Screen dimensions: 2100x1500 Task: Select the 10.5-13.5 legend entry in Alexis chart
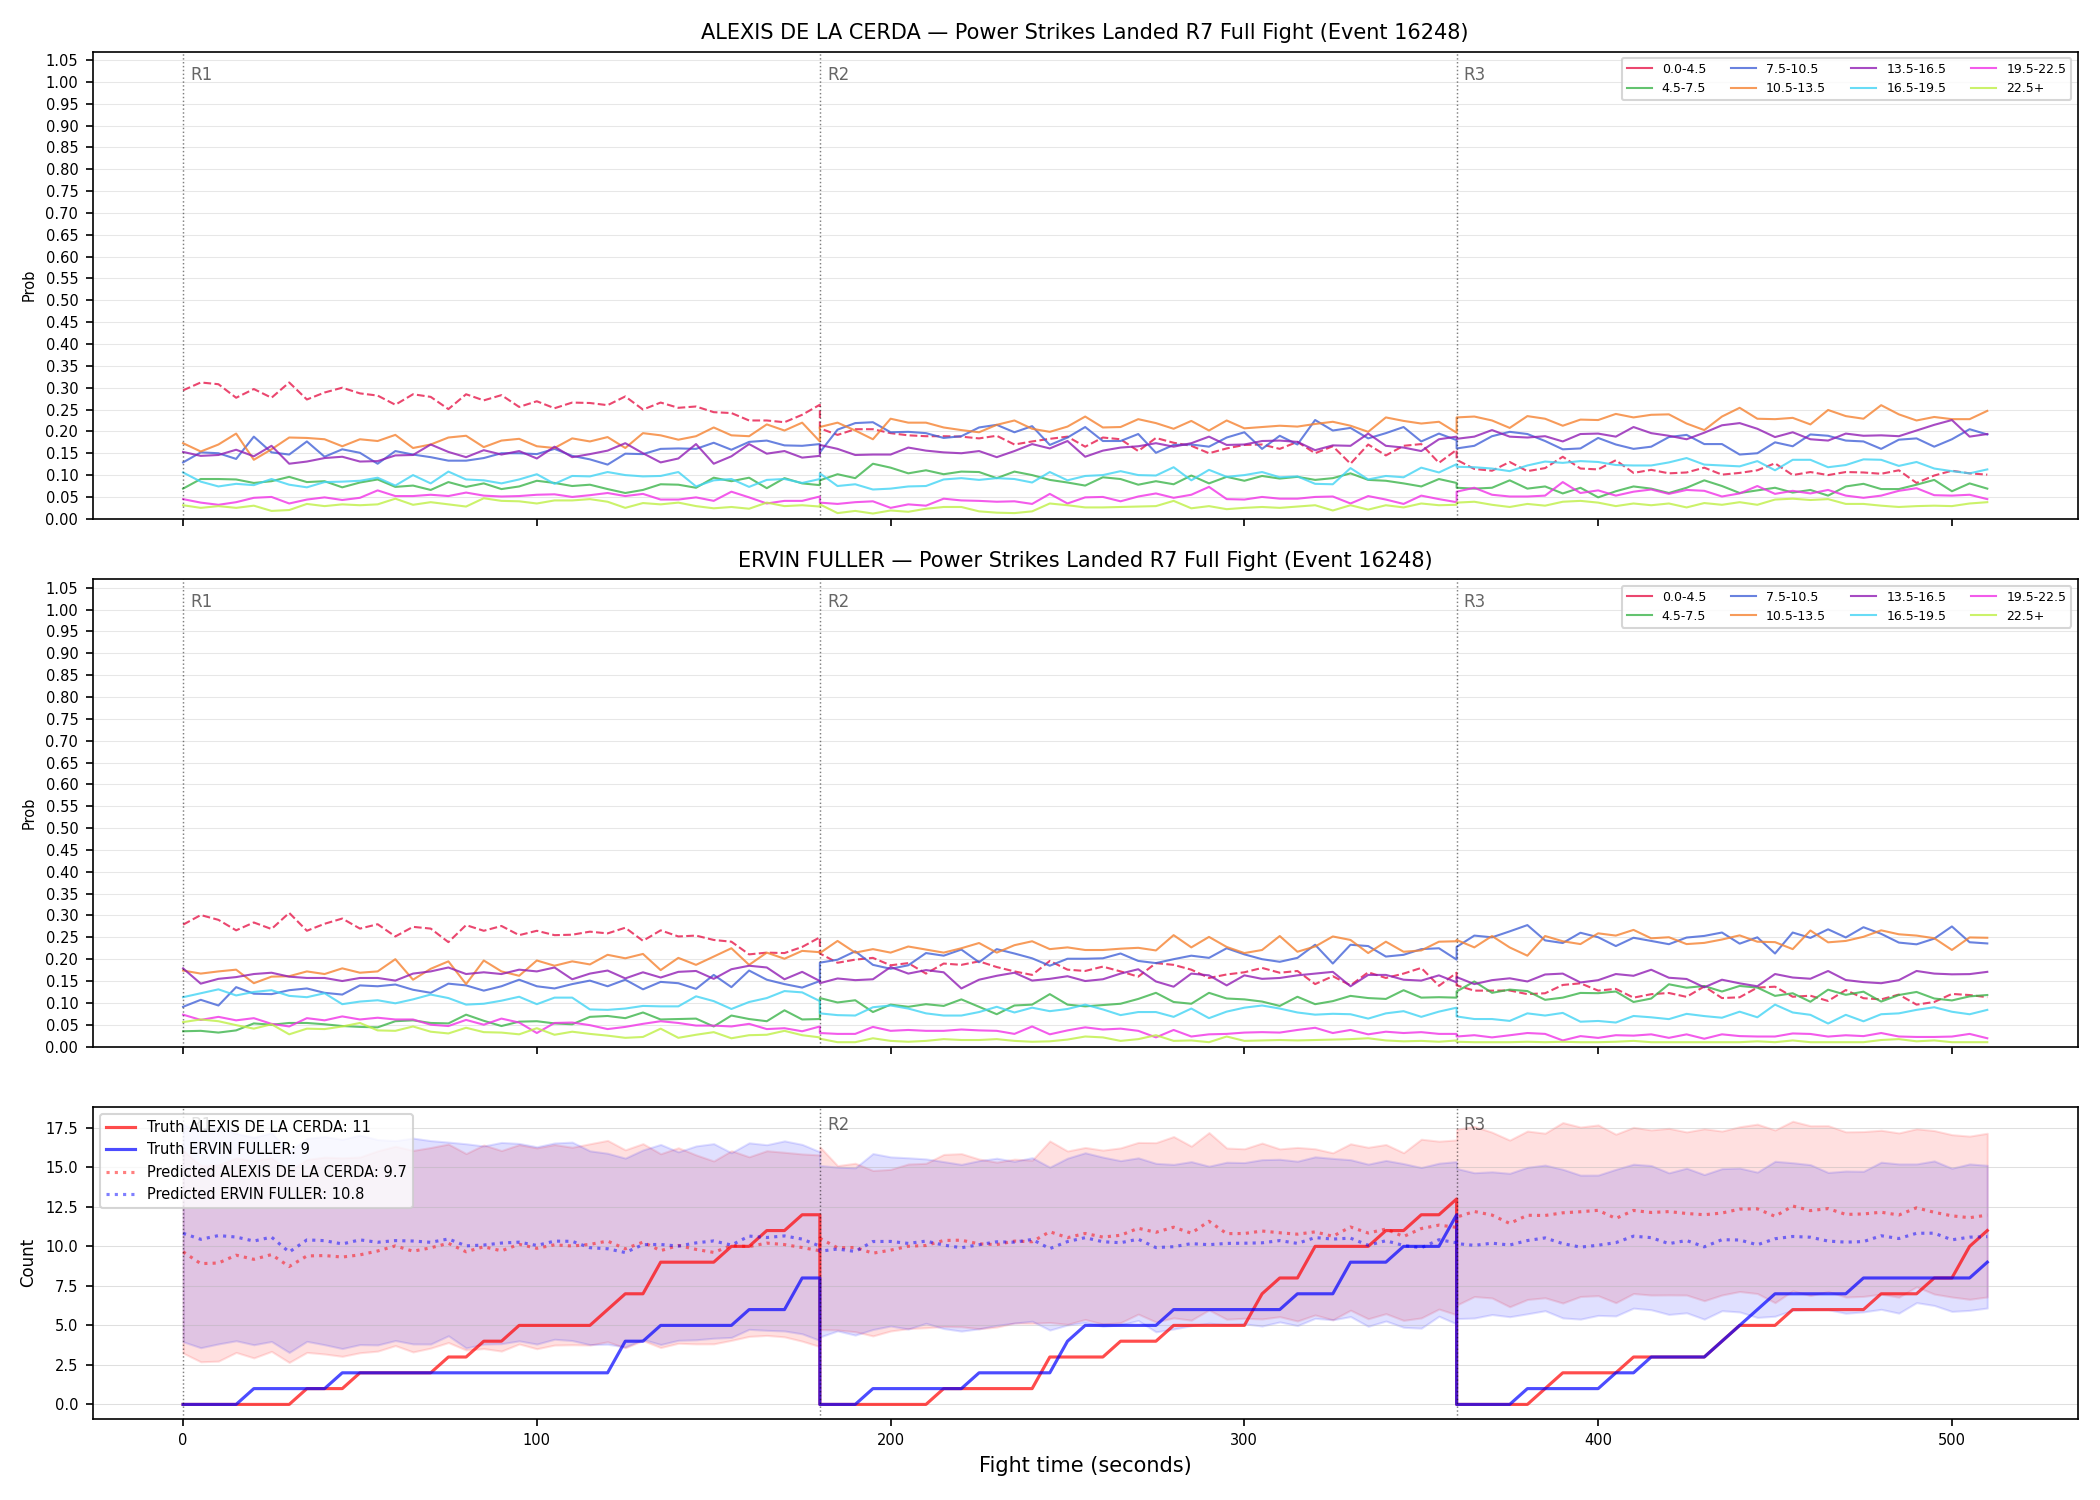tap(1778, 88)
